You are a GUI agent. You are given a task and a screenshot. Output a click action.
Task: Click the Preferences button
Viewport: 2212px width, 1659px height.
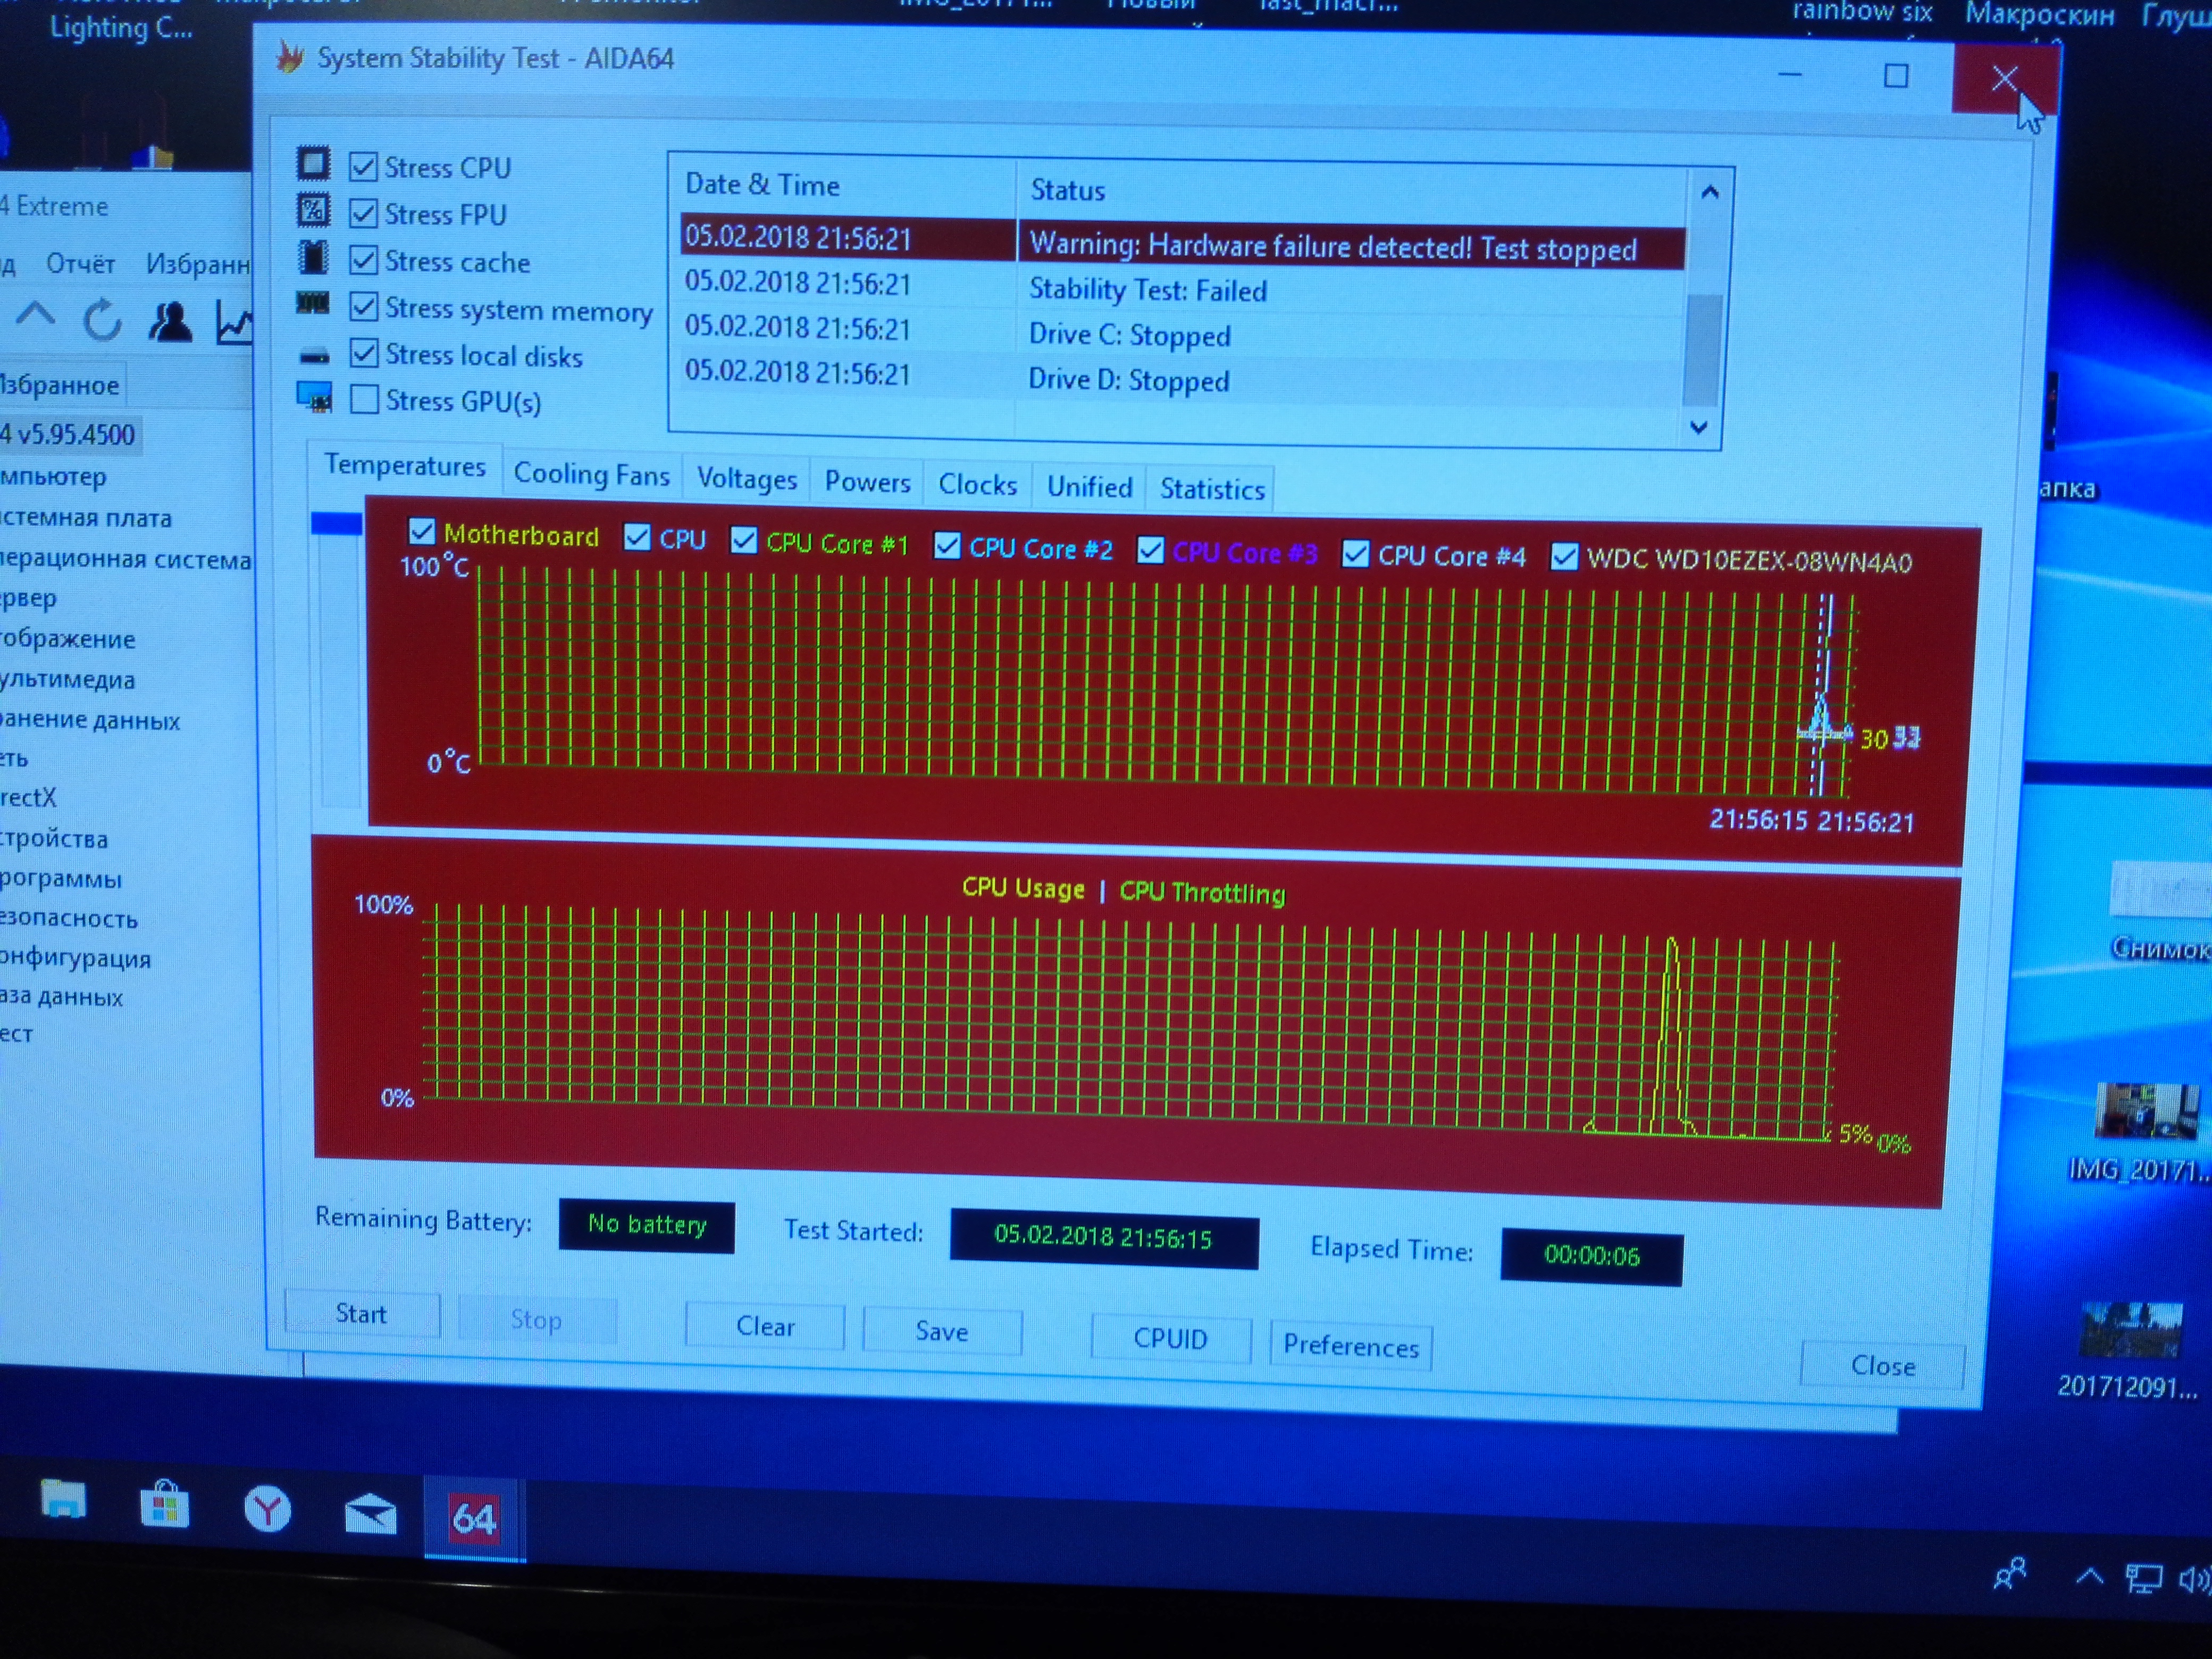(1350, 1346)
